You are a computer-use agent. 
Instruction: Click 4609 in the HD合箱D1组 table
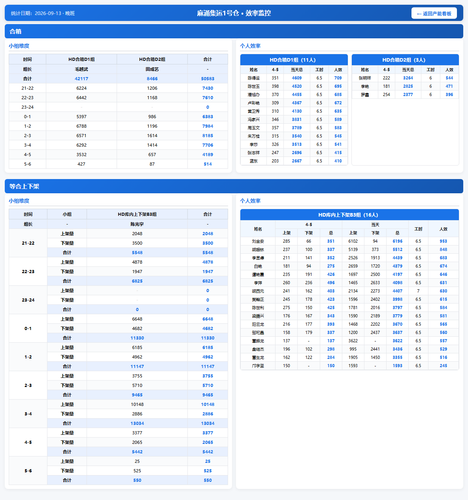coord(297,78)
